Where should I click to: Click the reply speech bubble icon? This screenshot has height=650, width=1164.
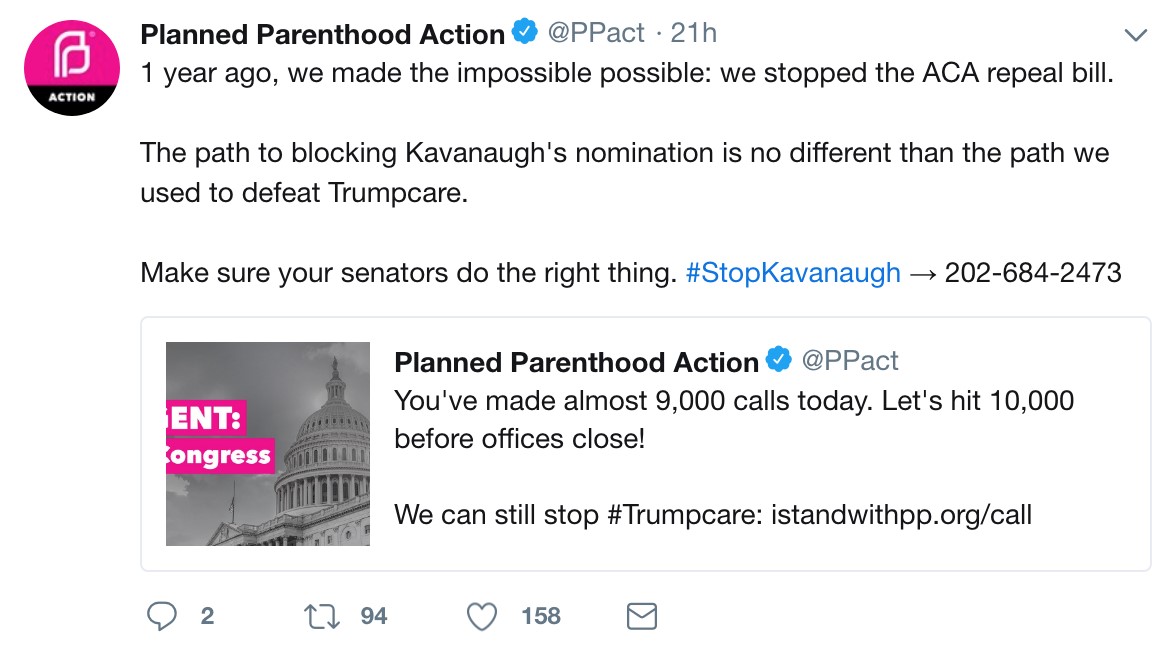click(162, 616)
